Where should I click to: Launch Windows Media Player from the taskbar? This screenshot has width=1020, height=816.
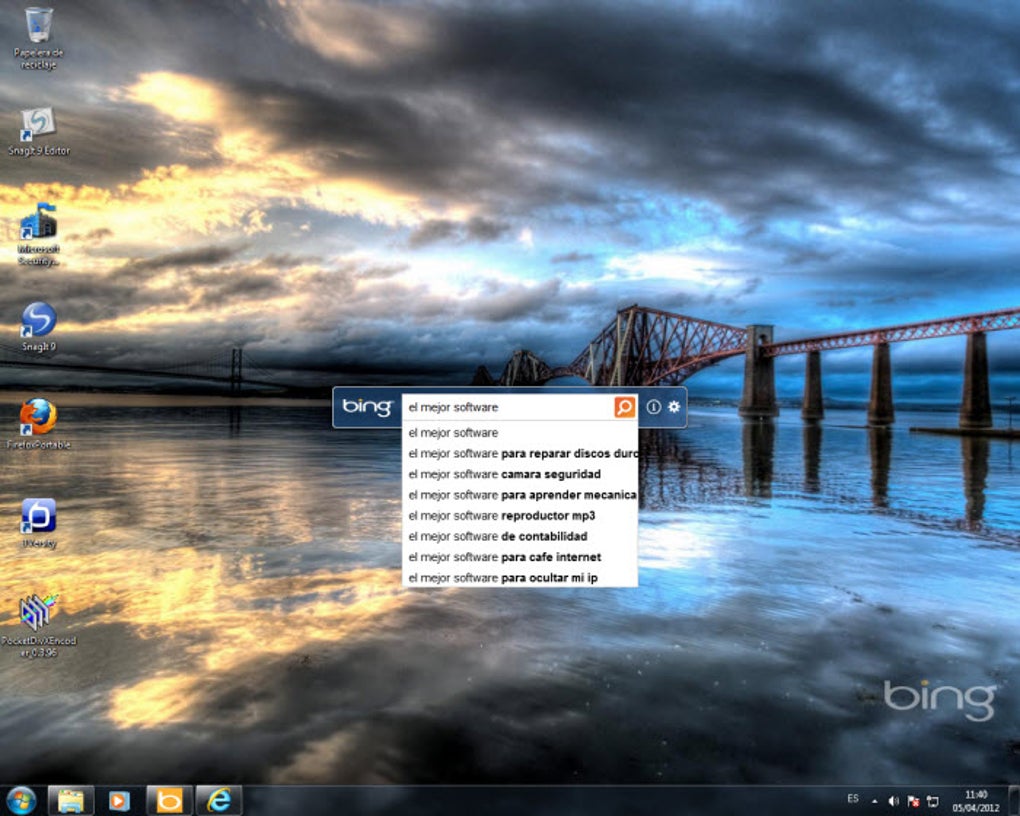click(119, 800)
